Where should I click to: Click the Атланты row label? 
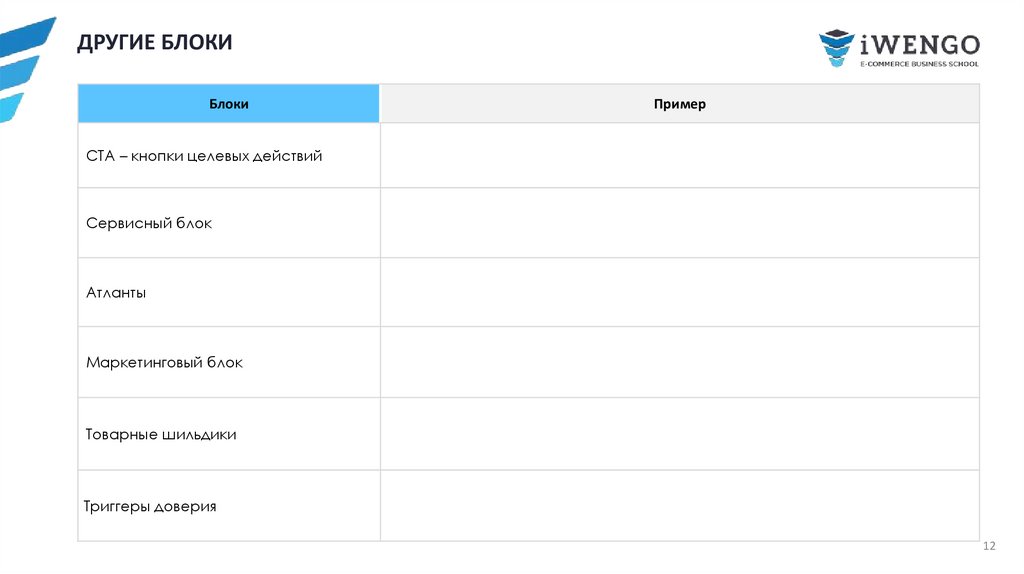116,293
